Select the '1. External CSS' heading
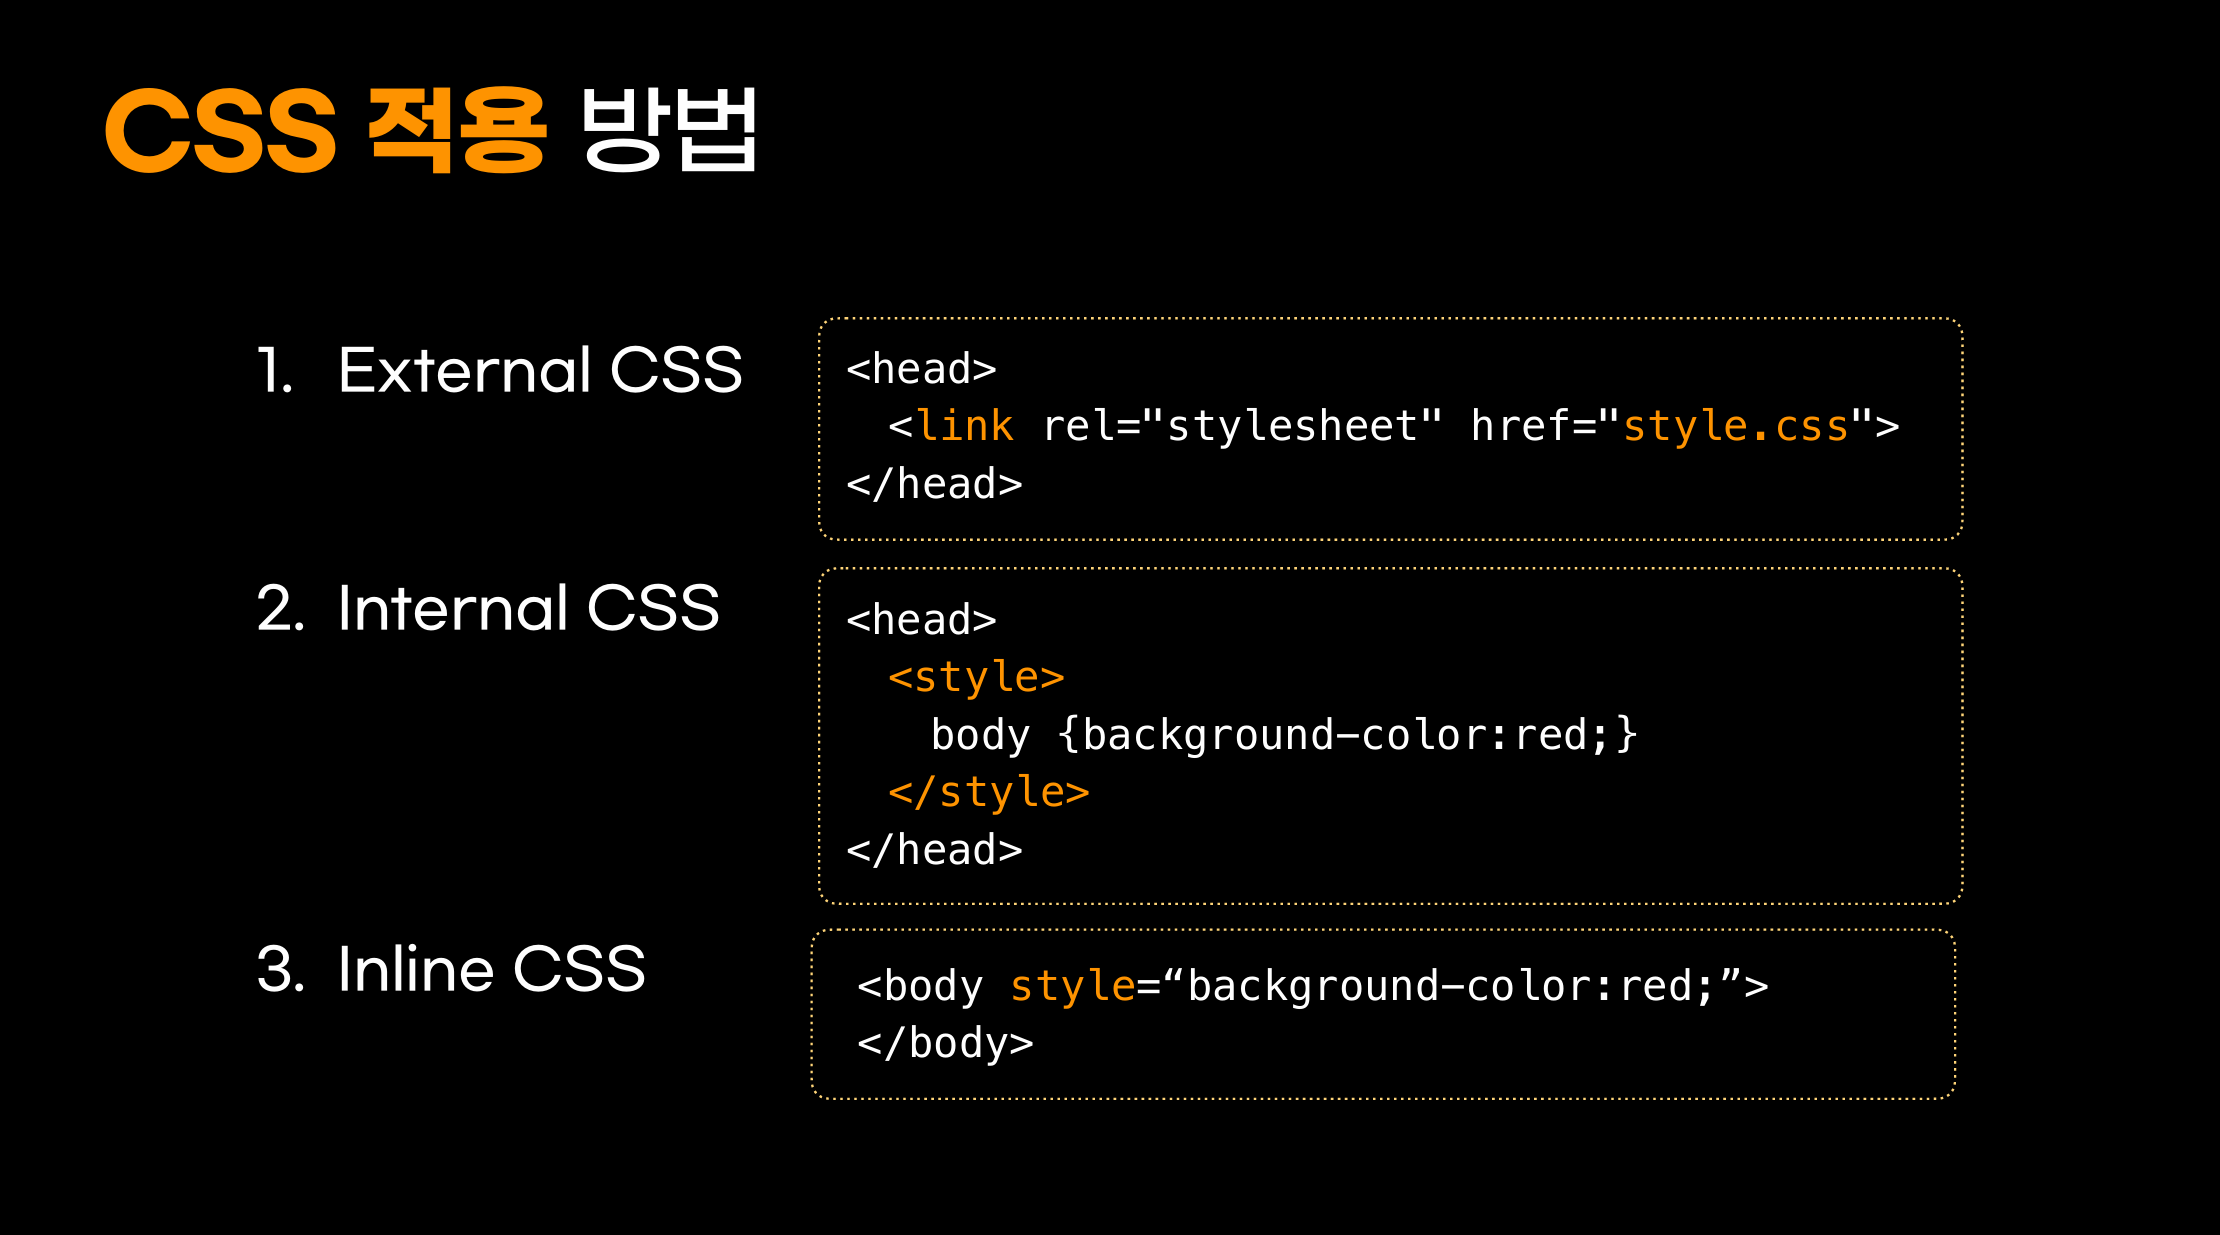The height and width of the screenshot is (1235, 2220). coord(499,370)
